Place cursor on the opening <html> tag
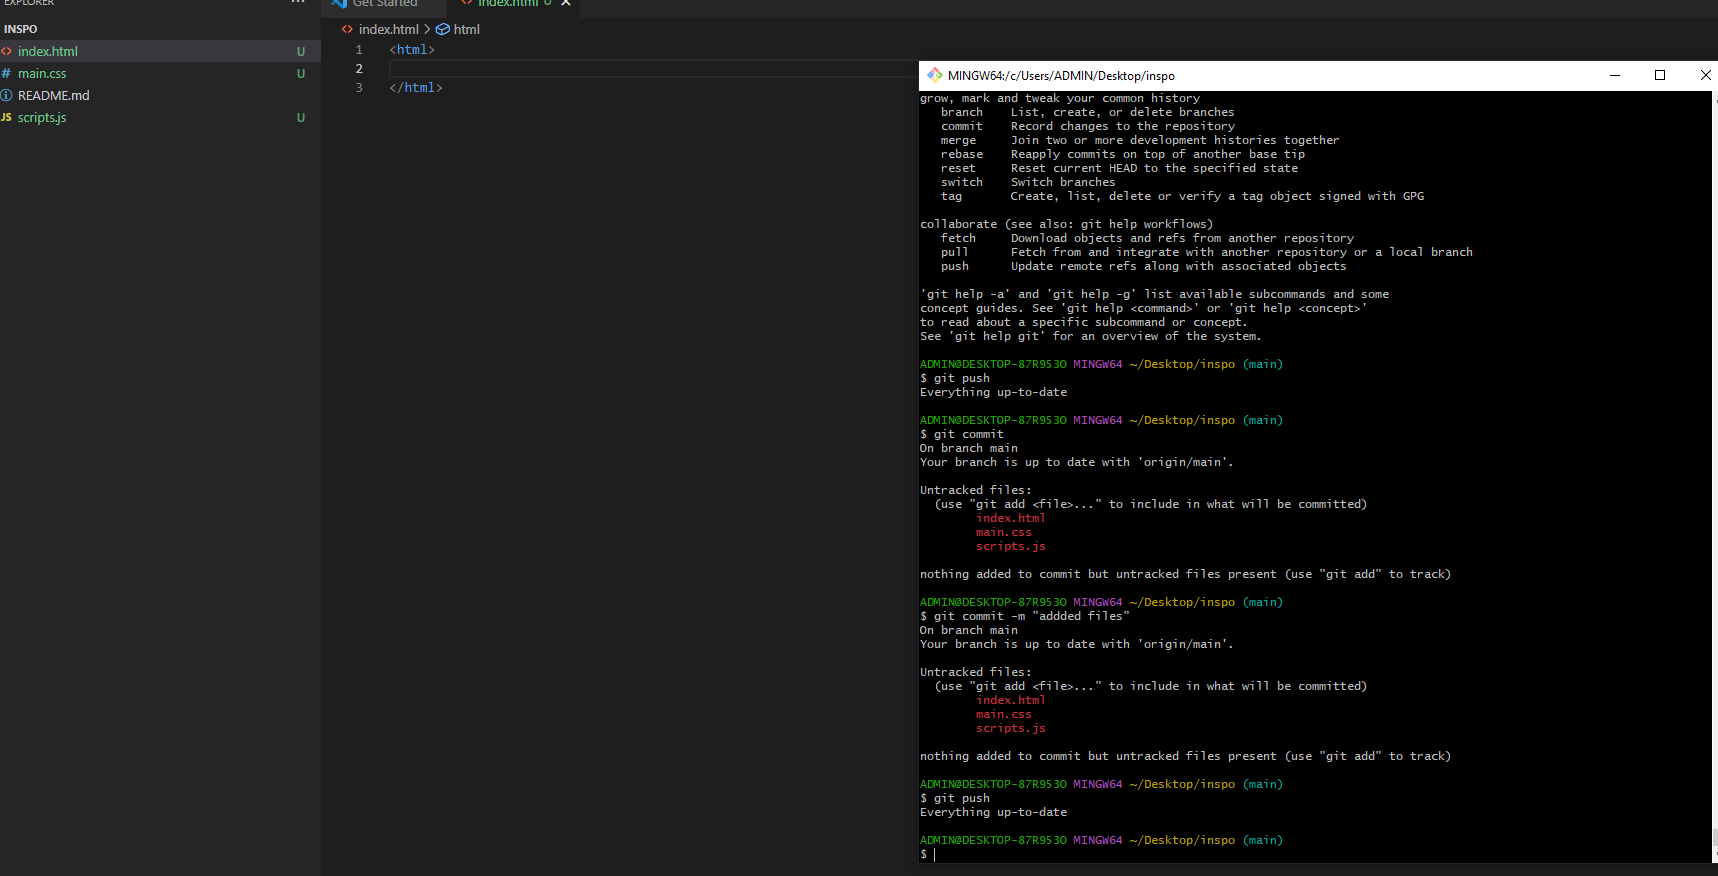The width and height of the screenshot is (1718, 876). click(x=412, y=49)
